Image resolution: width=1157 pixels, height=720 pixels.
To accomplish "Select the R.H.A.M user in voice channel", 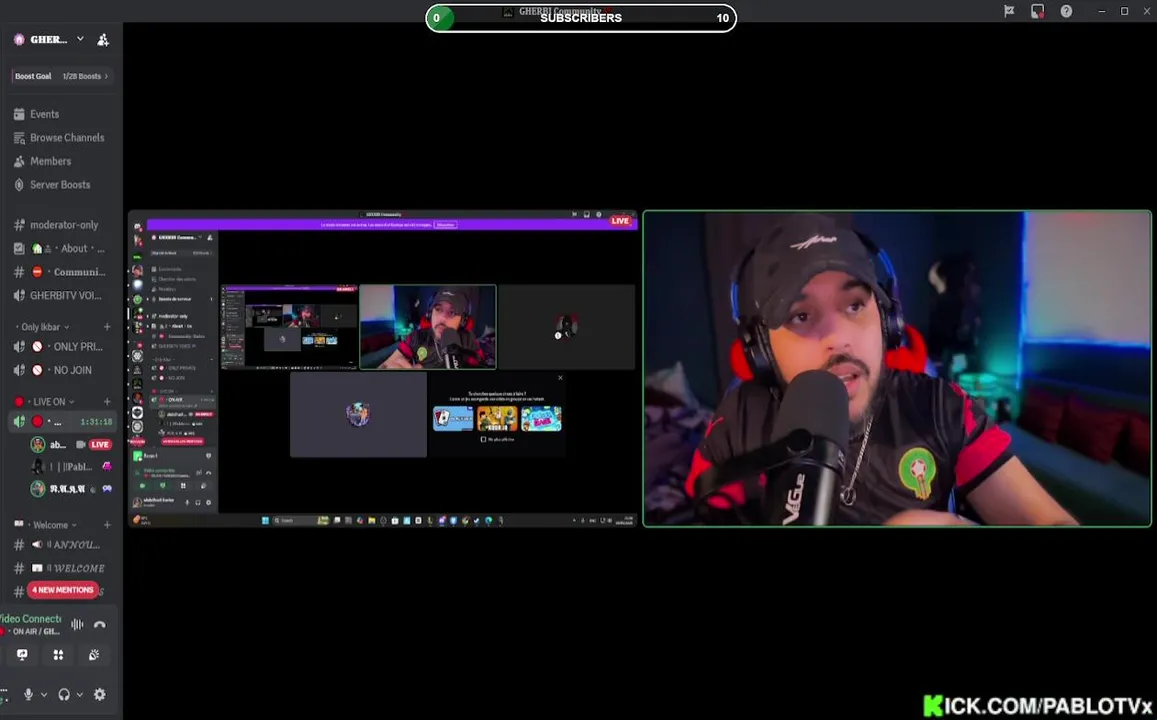I will click(x=70, y=489).
